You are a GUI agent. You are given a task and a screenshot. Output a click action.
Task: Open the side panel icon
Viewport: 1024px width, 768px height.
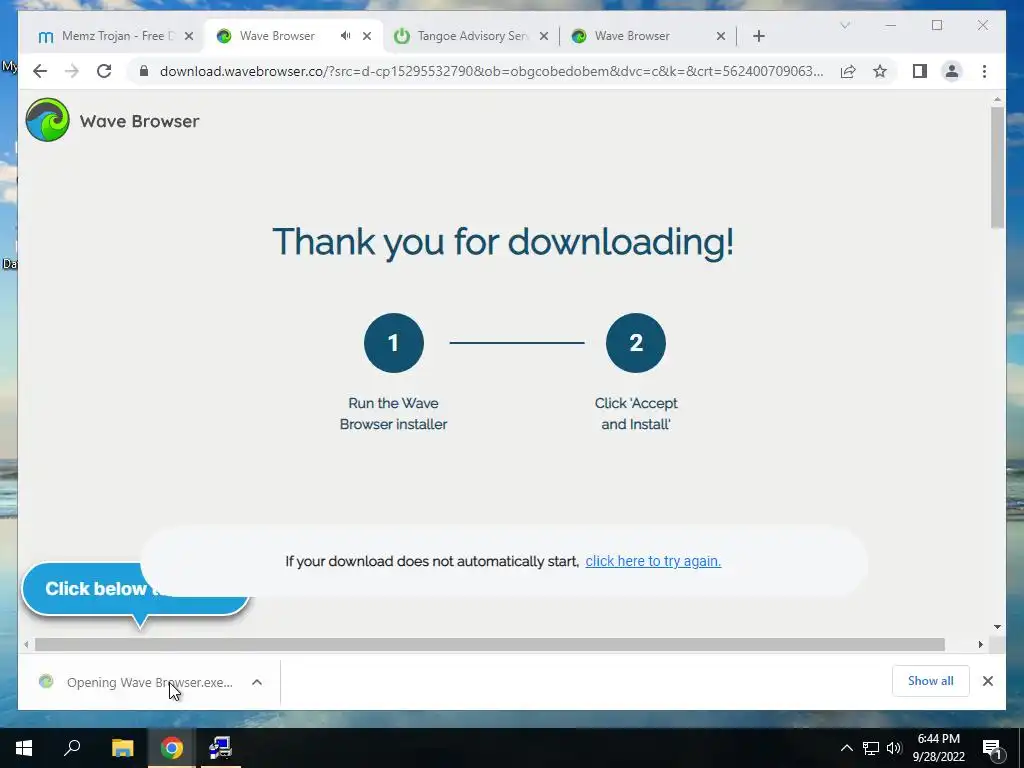pyautogui.click(x=920, y=71)
